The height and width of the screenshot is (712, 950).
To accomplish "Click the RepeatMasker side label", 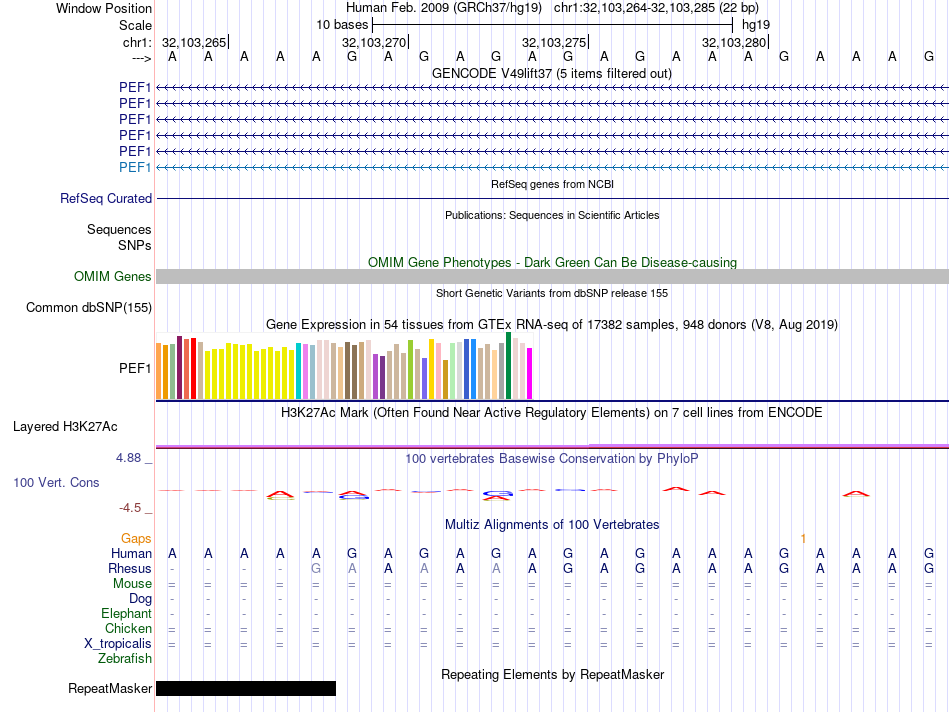I will point(110,688).
